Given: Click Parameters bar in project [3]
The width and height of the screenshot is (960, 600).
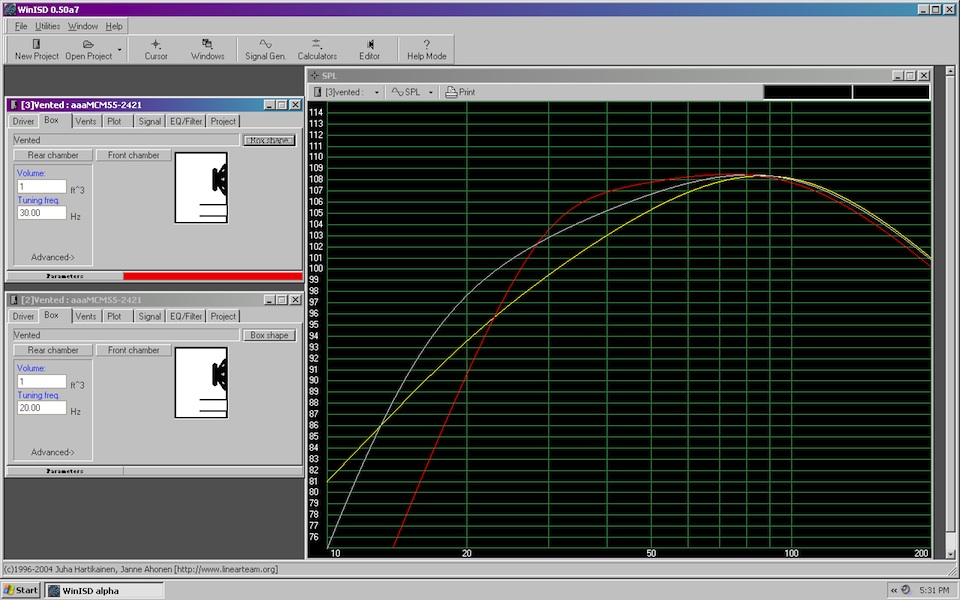Looking at the screenshot, I should point(65,276).
